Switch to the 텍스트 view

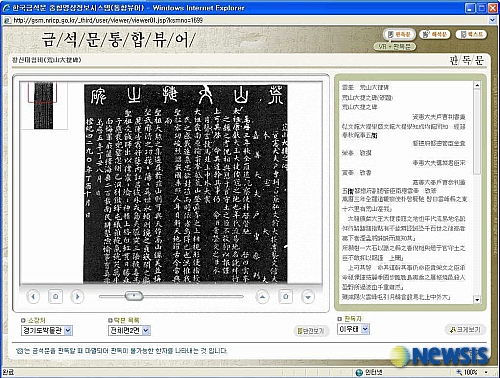point(471,34)
